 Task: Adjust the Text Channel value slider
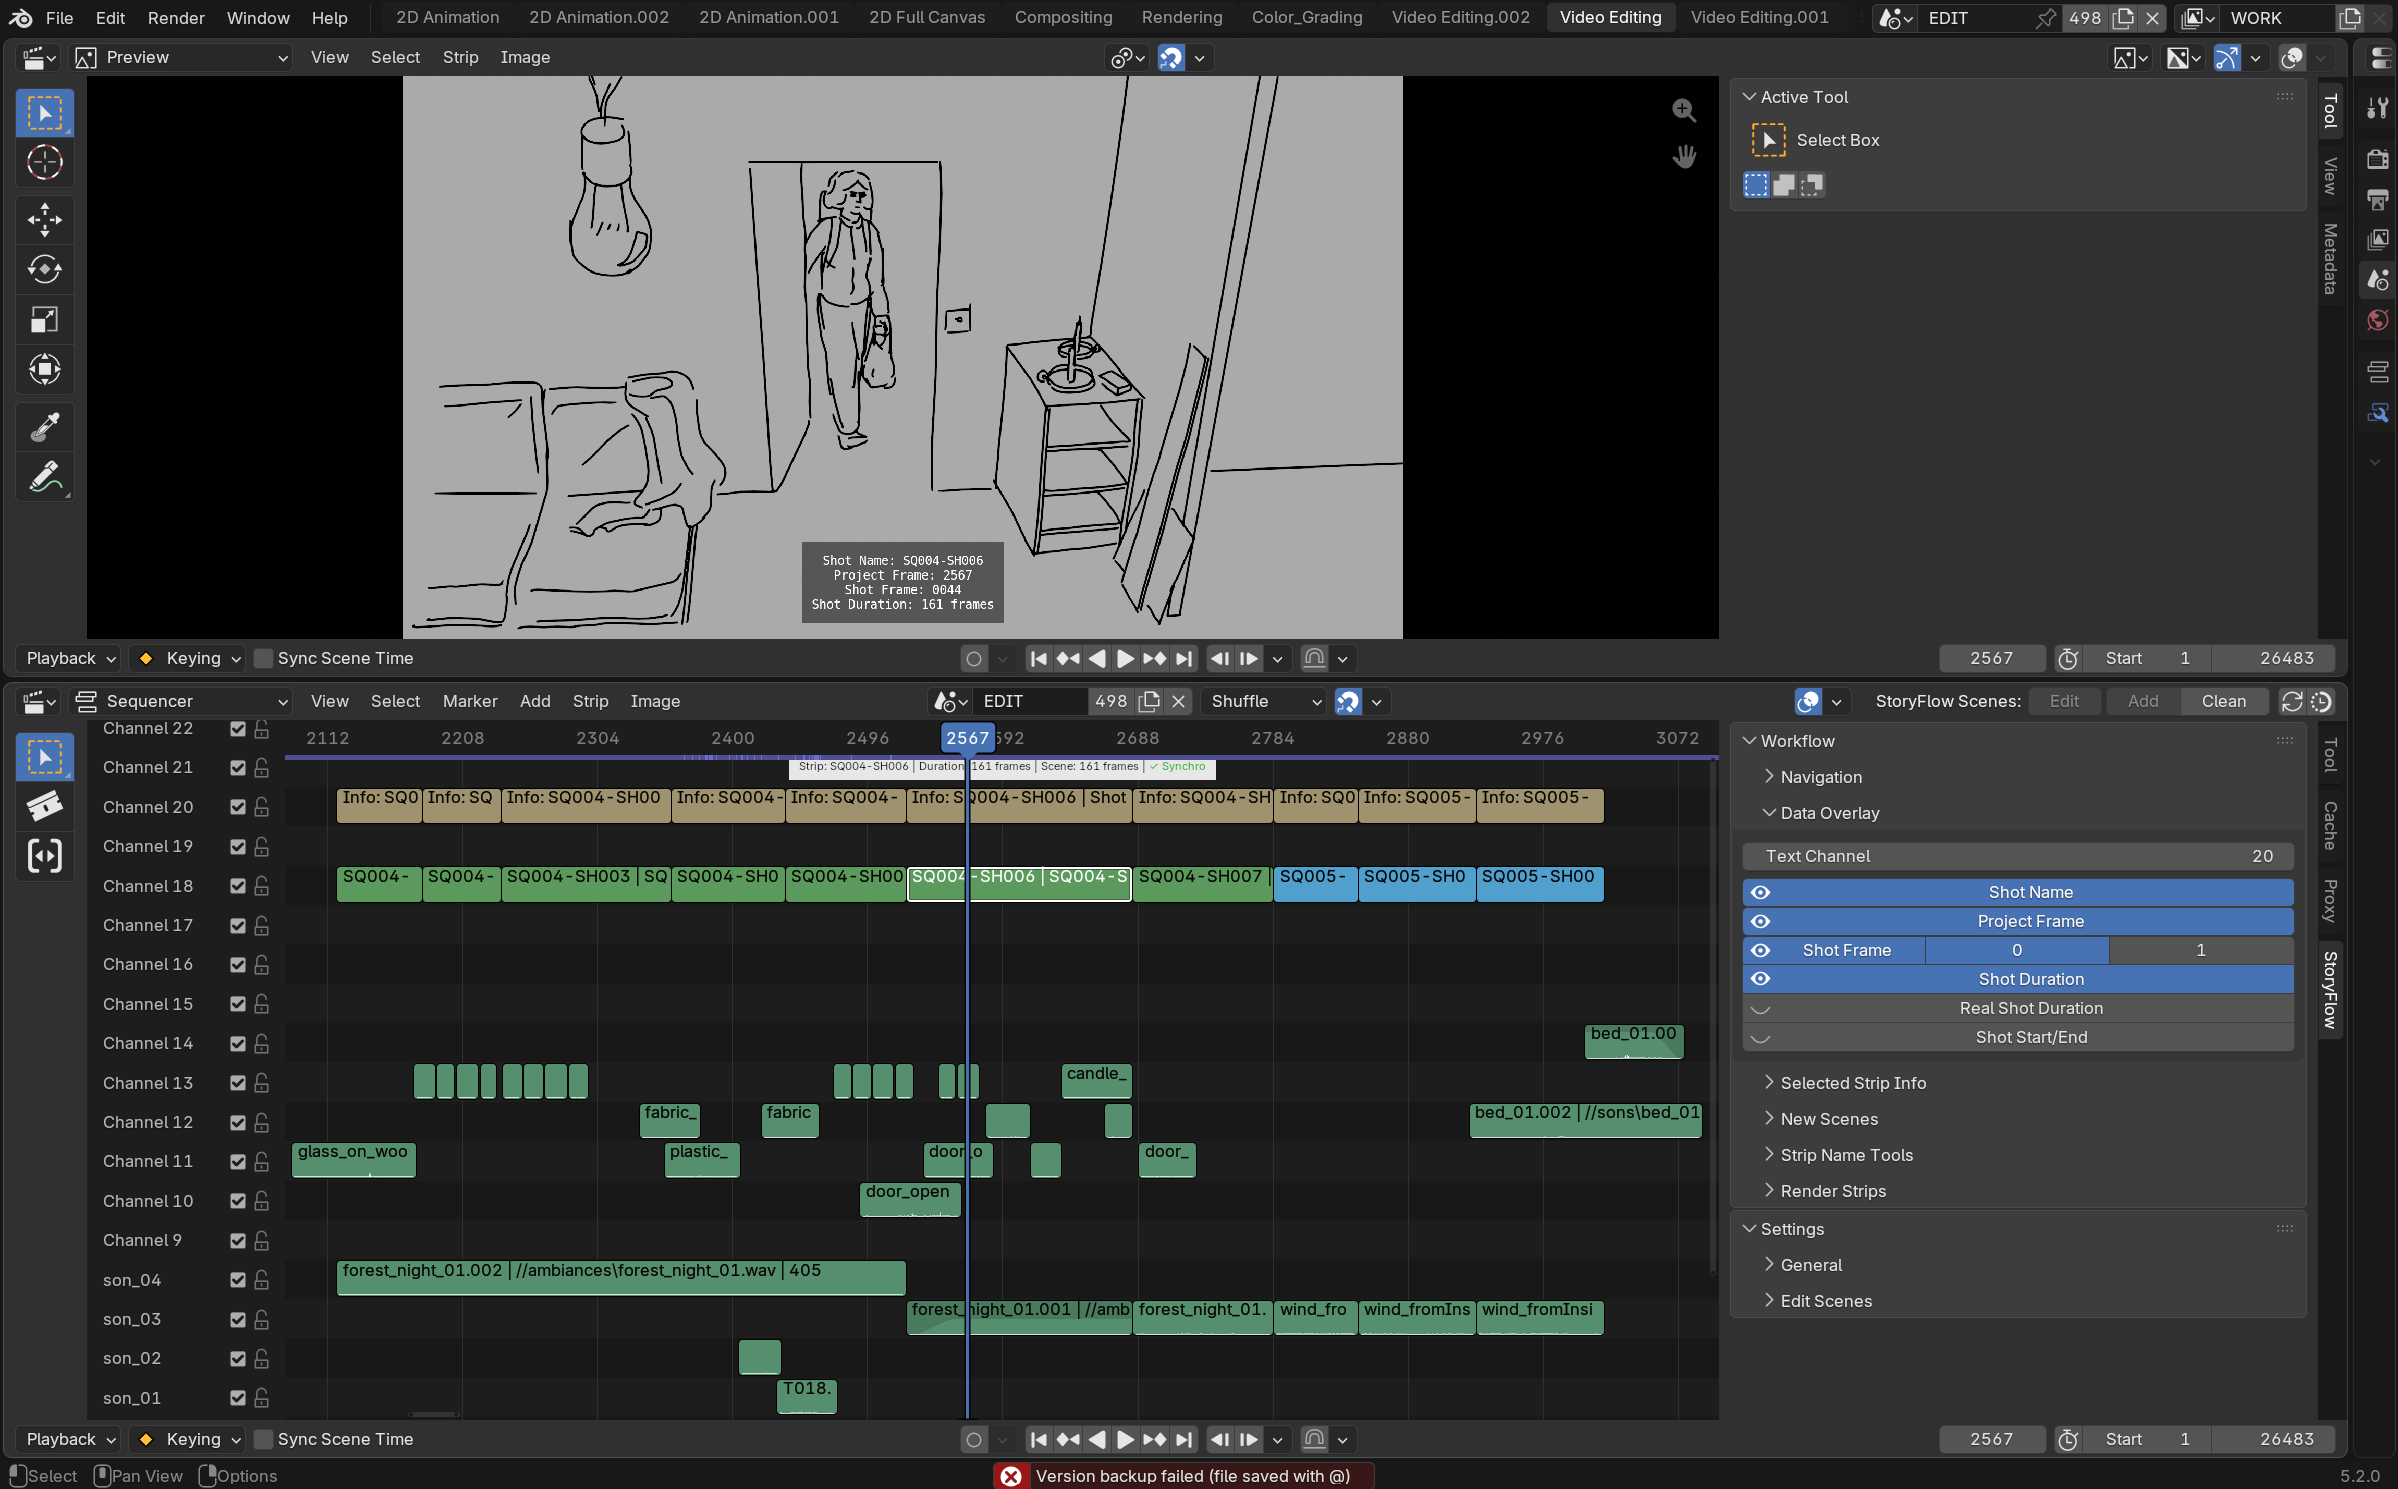point(2018,856)
